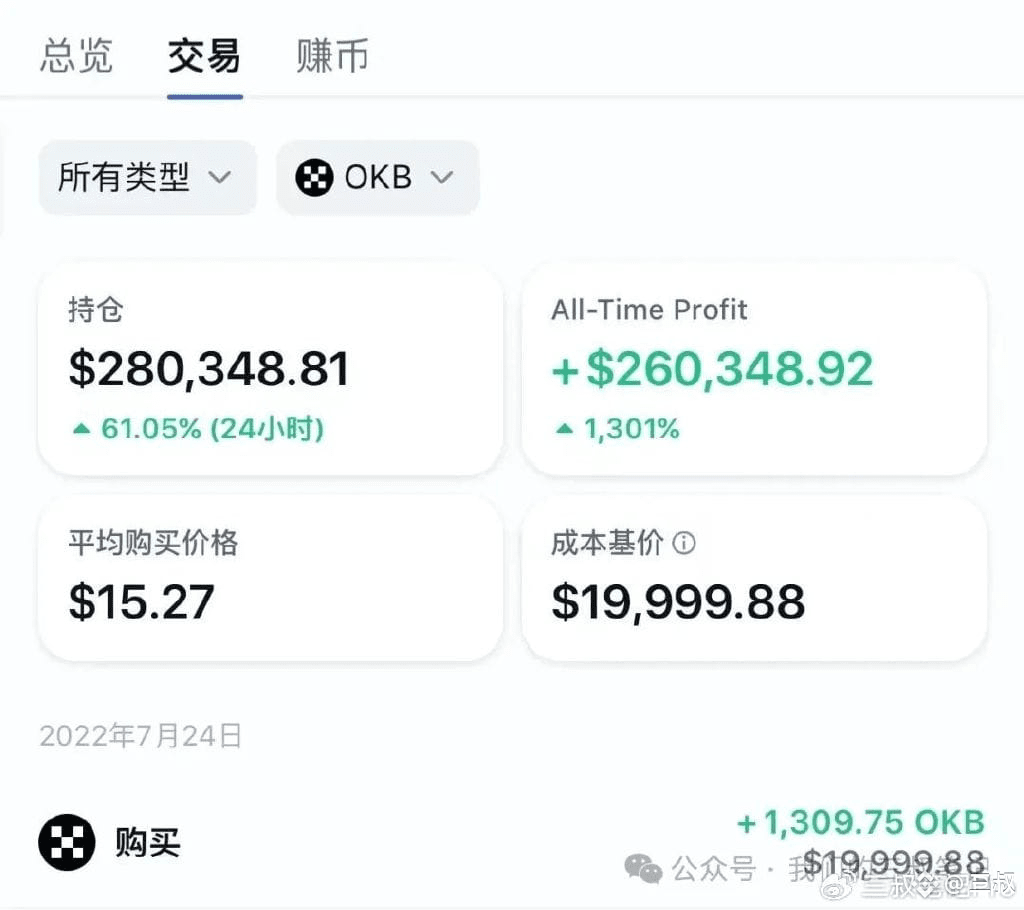Click the WeChat watermark icon
Image resolution: width=1024 pixels, height=910 pixels.
pos(643,869)
